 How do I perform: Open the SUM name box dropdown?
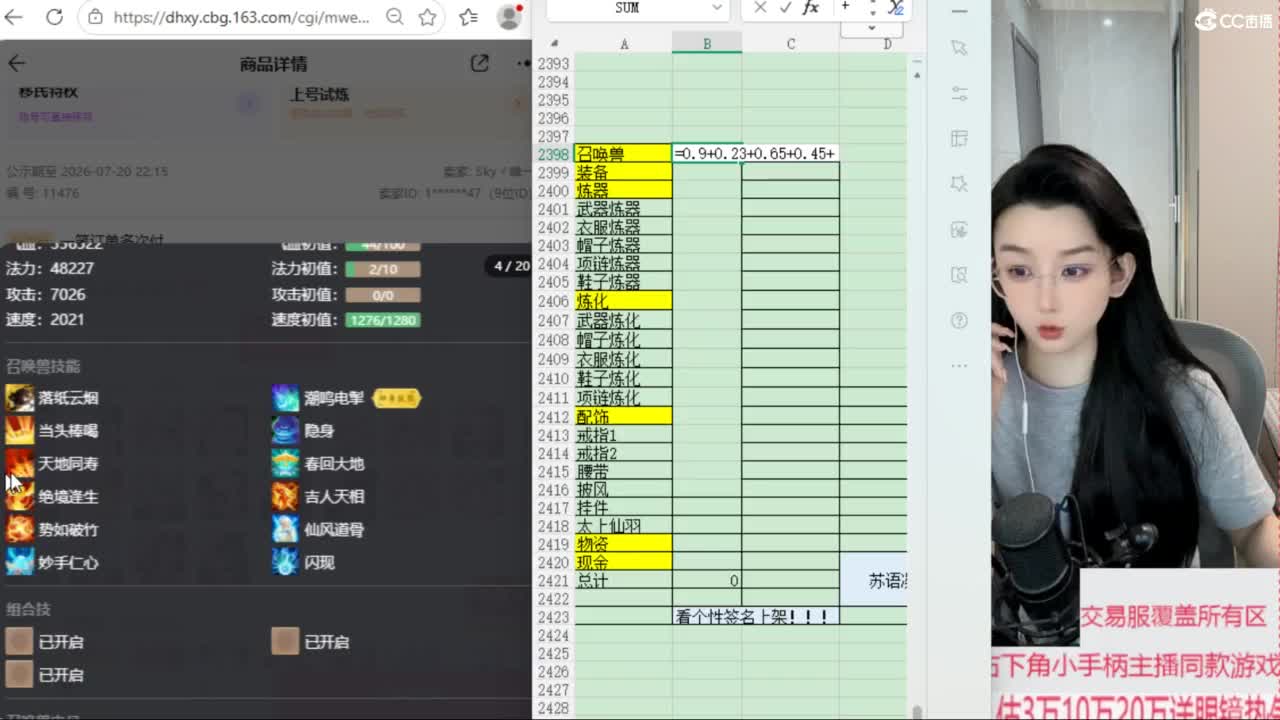point(716,8)
